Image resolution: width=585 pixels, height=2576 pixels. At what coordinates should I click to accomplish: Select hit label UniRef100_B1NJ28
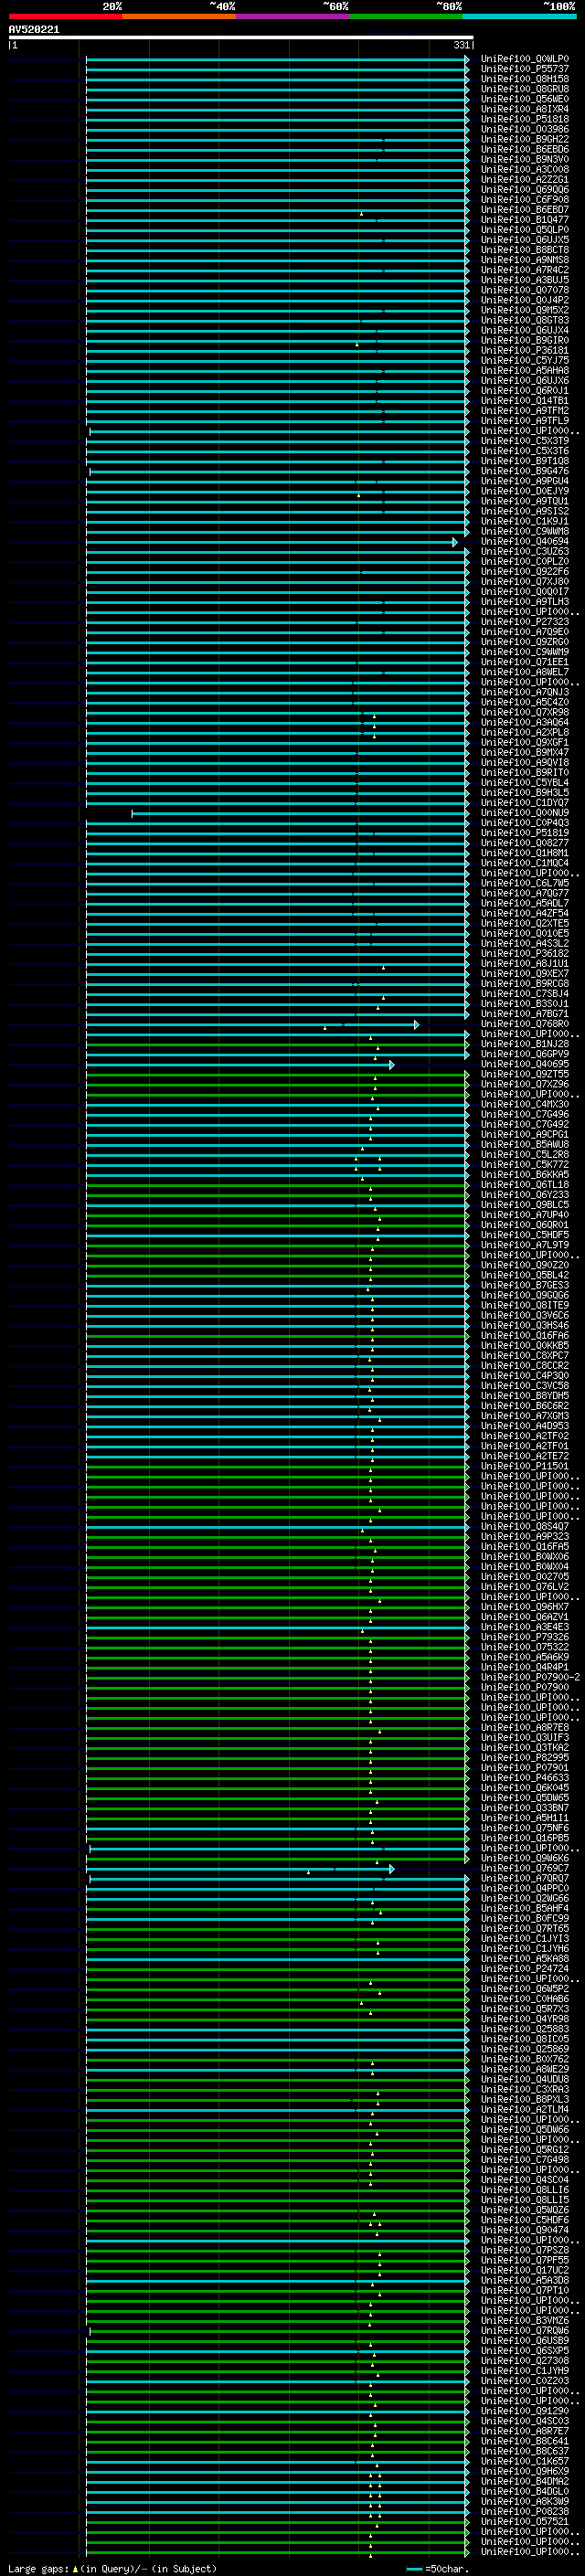click(525, 1044)
